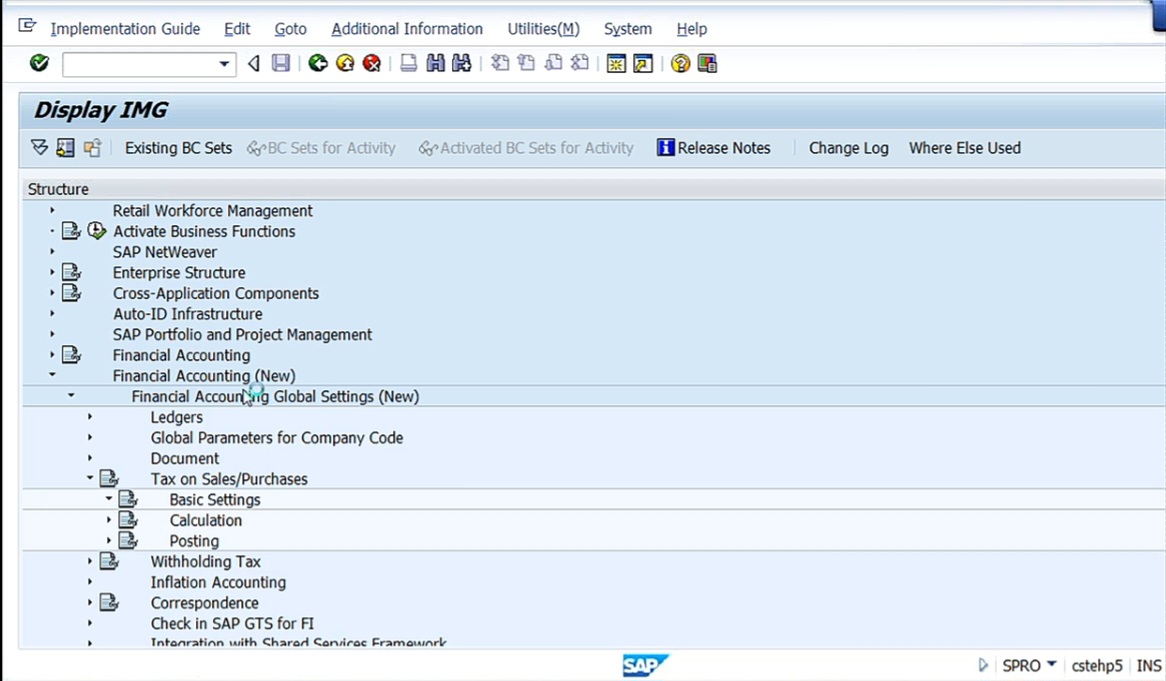Screen dimensions: 1166x681
Task: Open the Additional Information menu
Action: (x=407, y=29)
